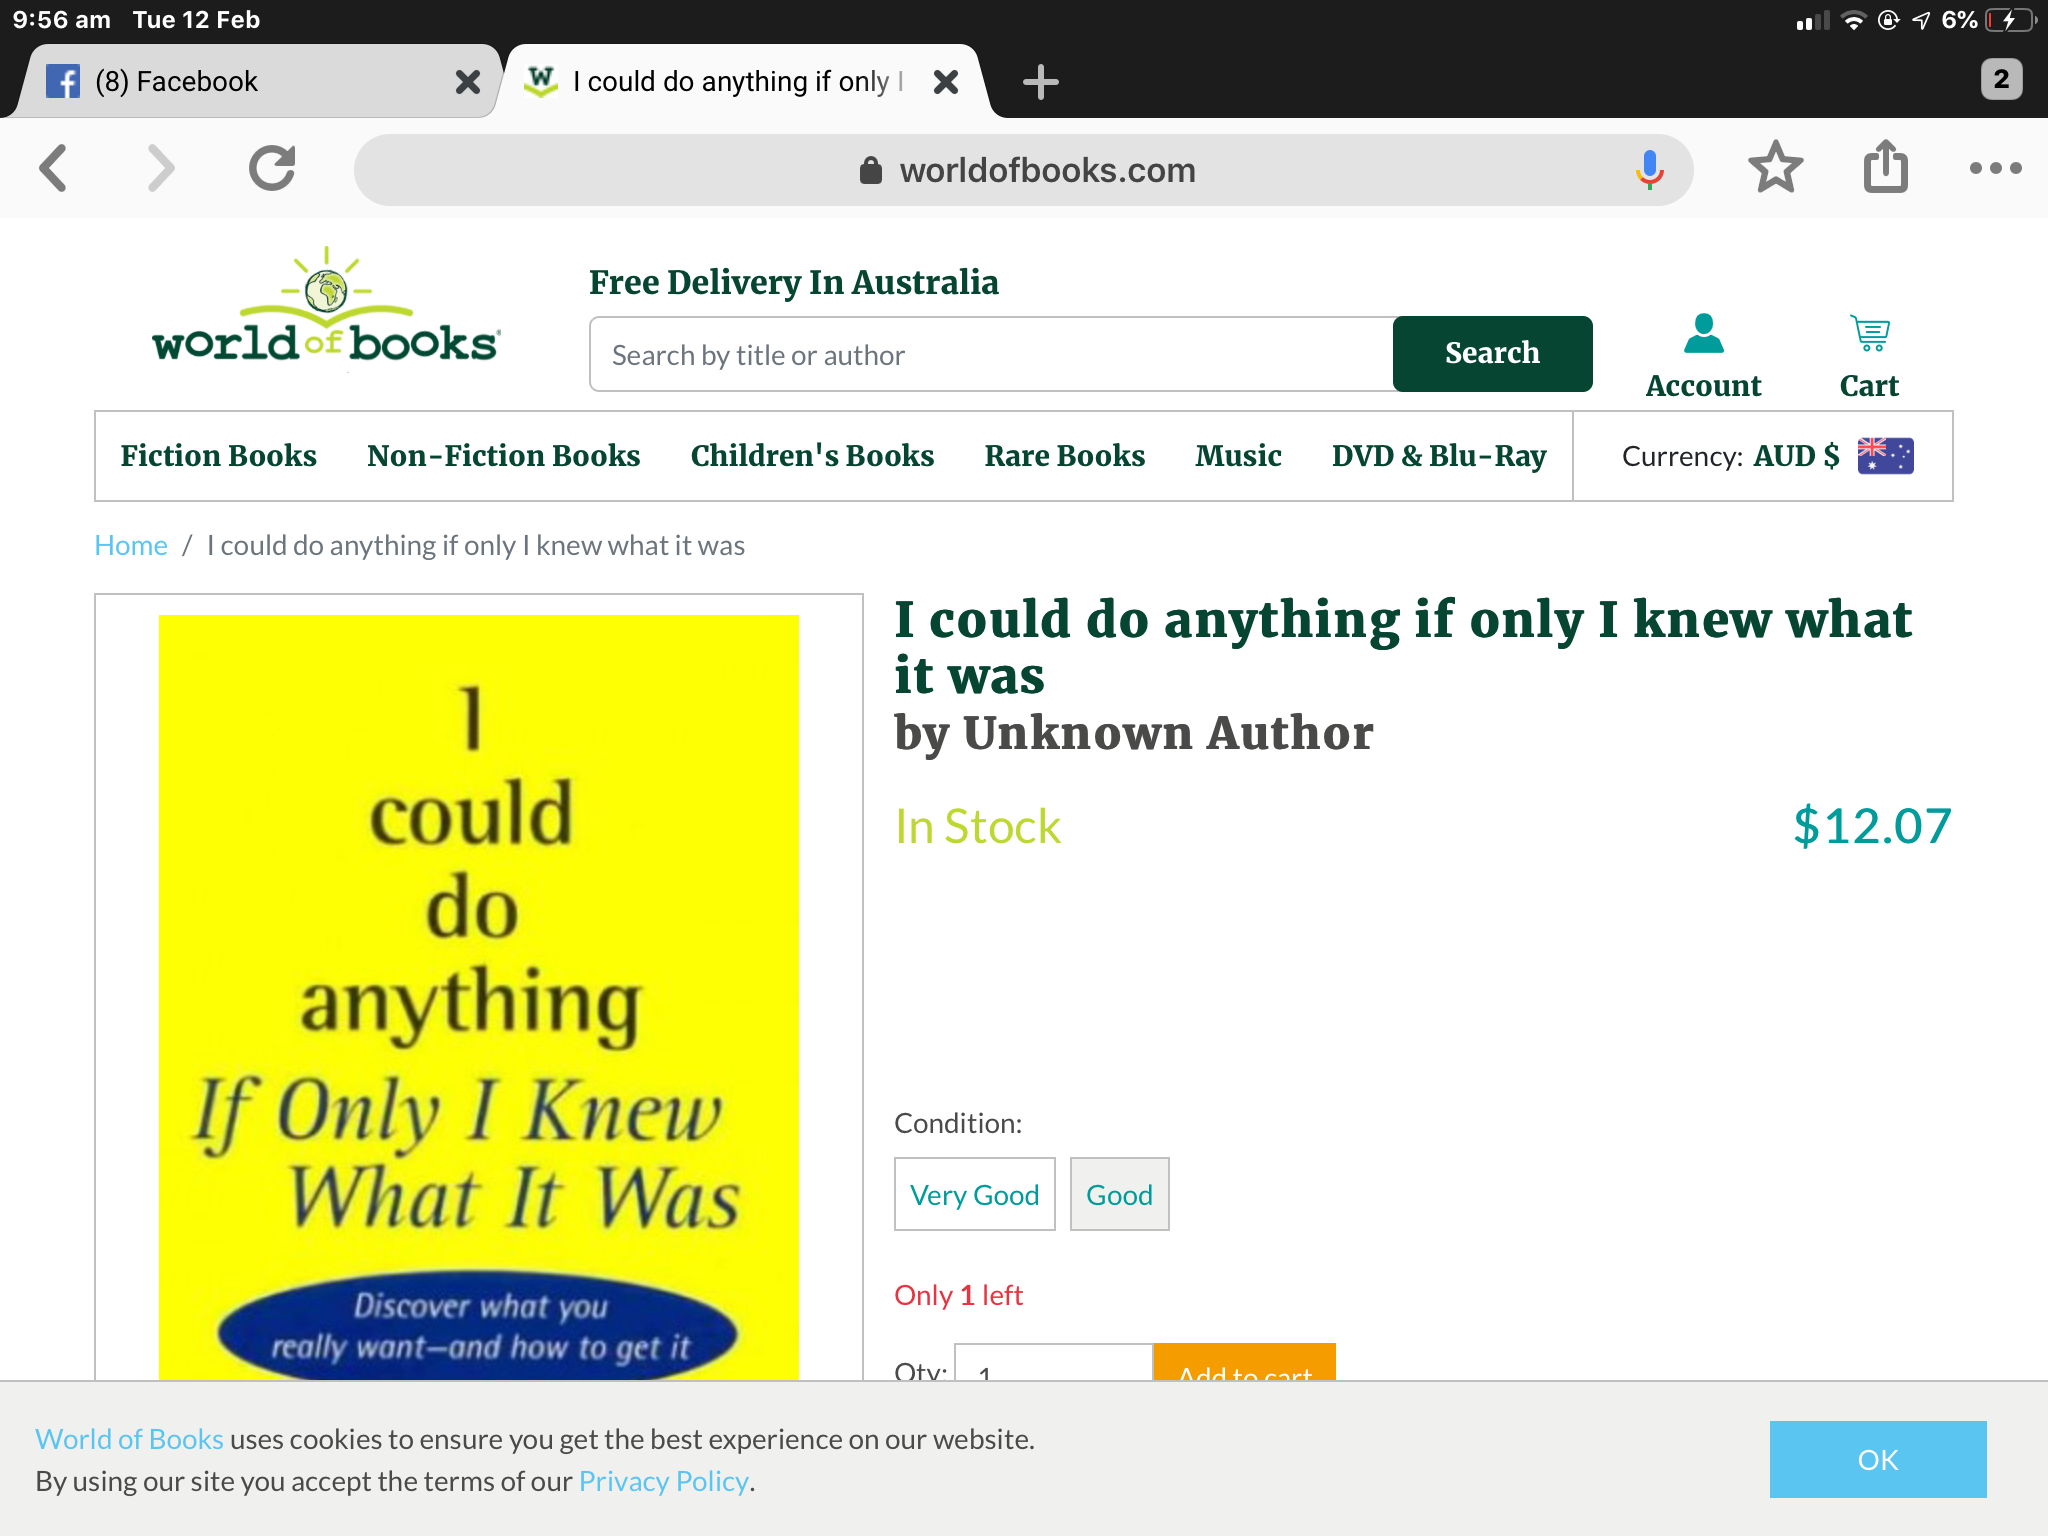Image resolution: width=2048 pixels, height=1536 pixels.
Task: Tap the microphone voice search icon
Action: tap(1649, 169)
